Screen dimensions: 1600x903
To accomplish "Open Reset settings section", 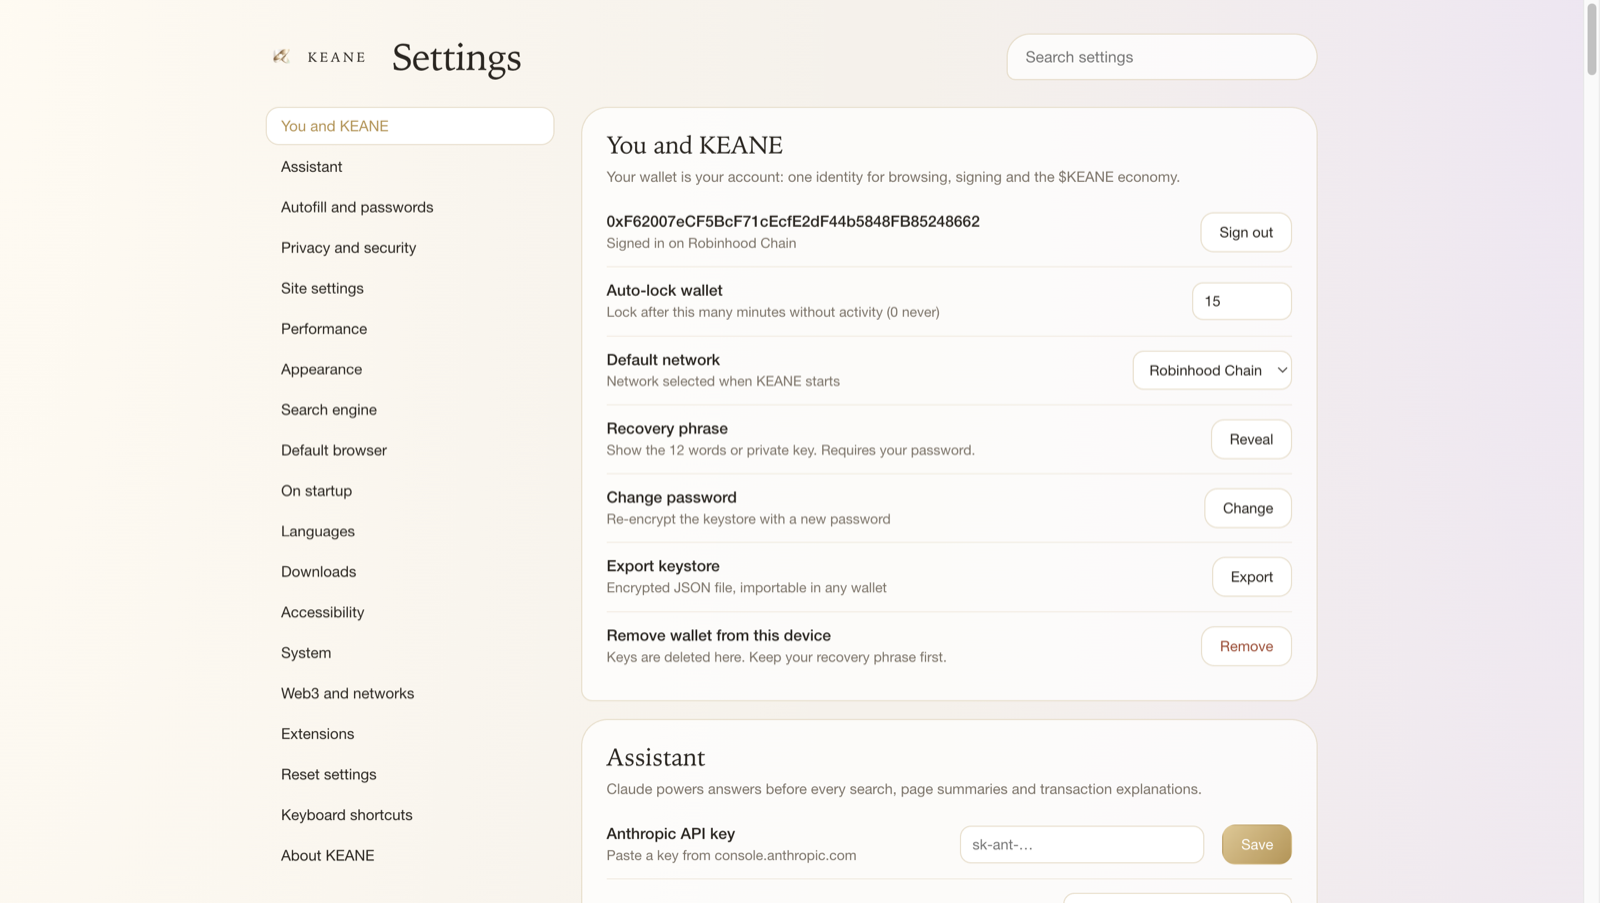I will coord(410,774).
